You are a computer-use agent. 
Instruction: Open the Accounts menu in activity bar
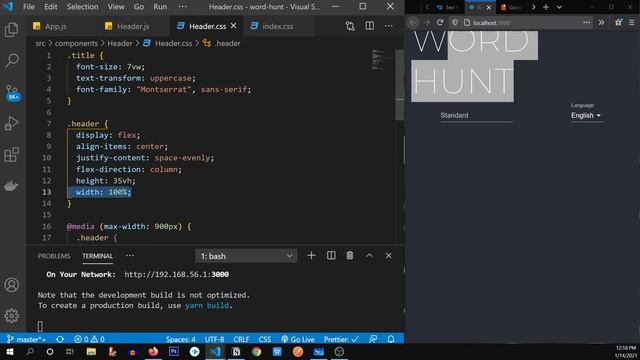pyautogui.click(x=11, y=284)
